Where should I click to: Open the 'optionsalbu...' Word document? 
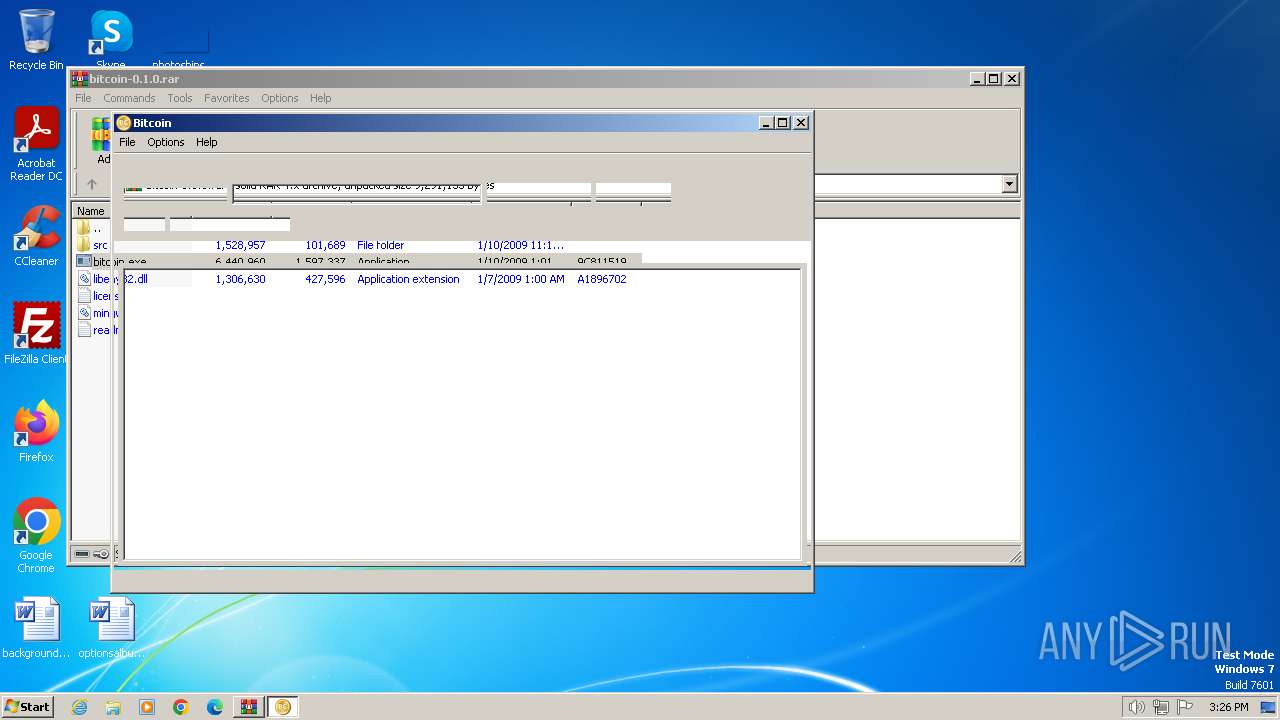[x=111, y=628]
